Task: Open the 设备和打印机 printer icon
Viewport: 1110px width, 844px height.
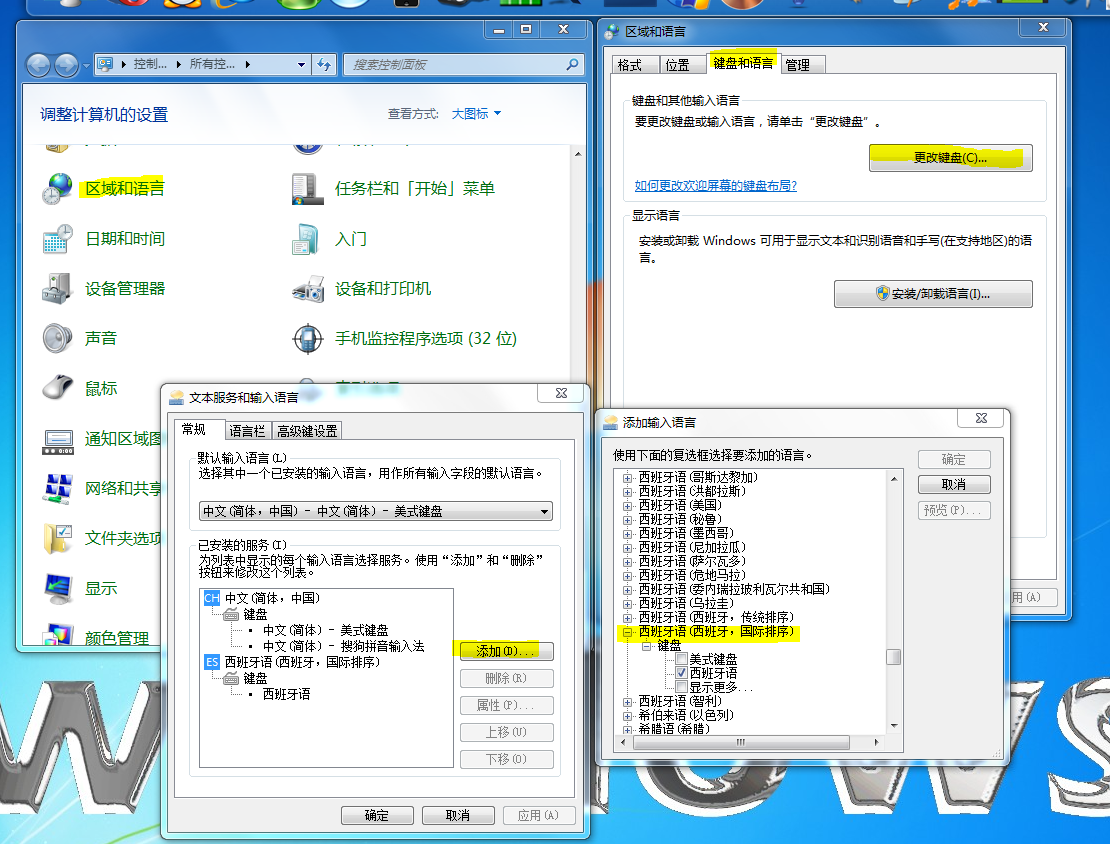Action: click(308, 289)
